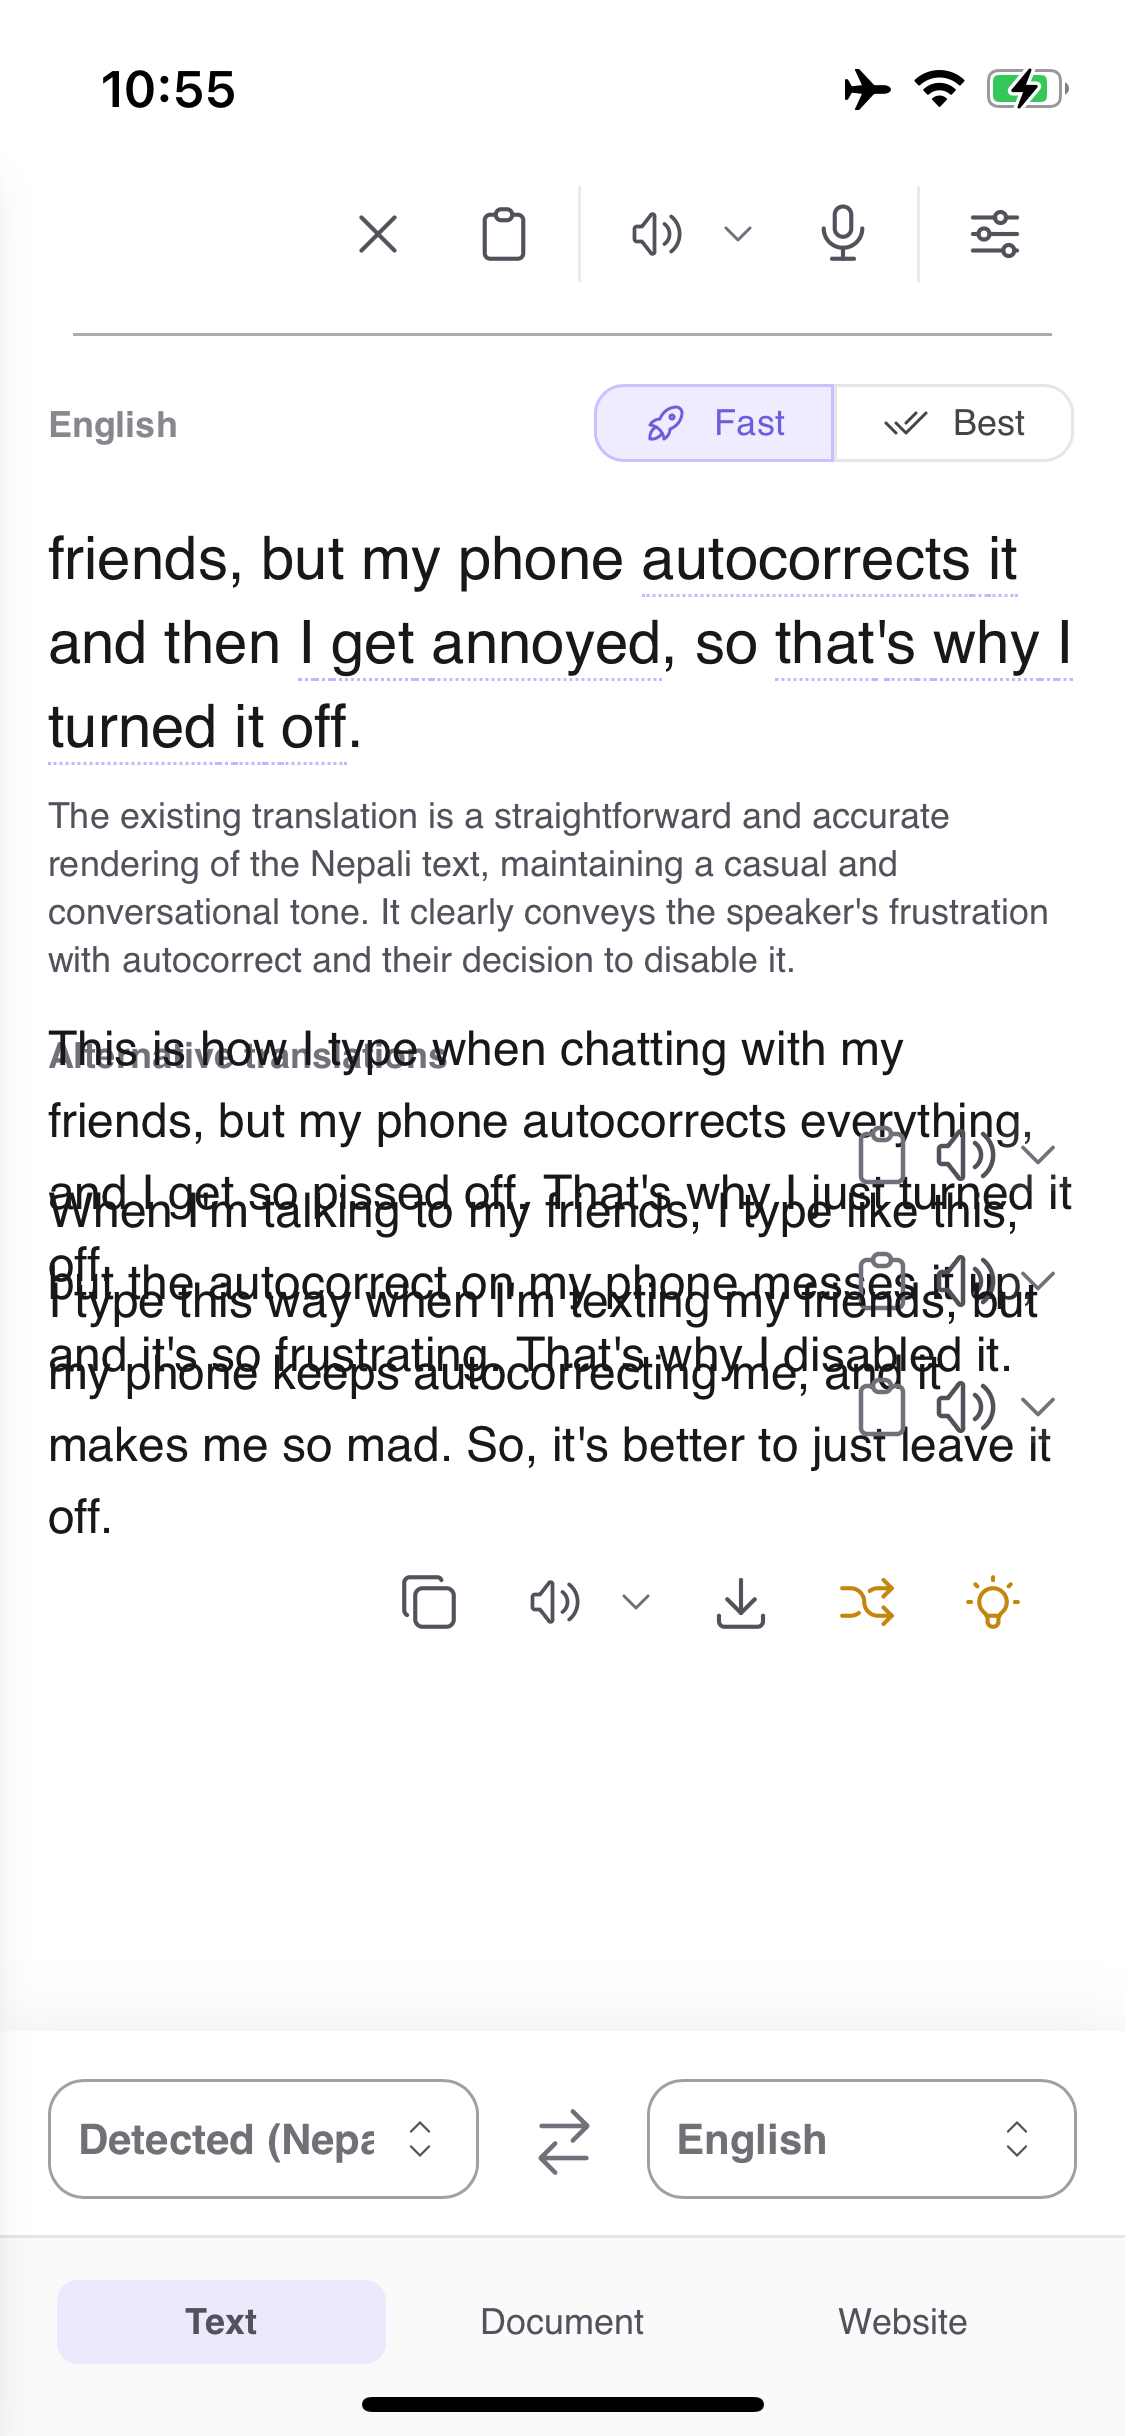Clear the input with the X icon

coord(378,235)
